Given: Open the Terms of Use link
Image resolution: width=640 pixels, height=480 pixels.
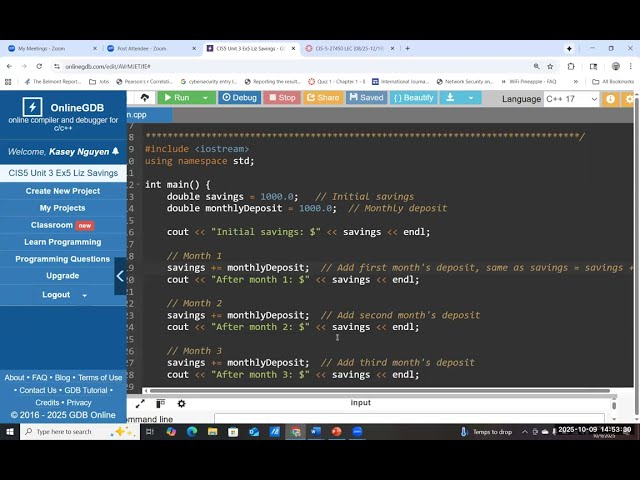Looking at the screenshot, I should pos(100,378).
